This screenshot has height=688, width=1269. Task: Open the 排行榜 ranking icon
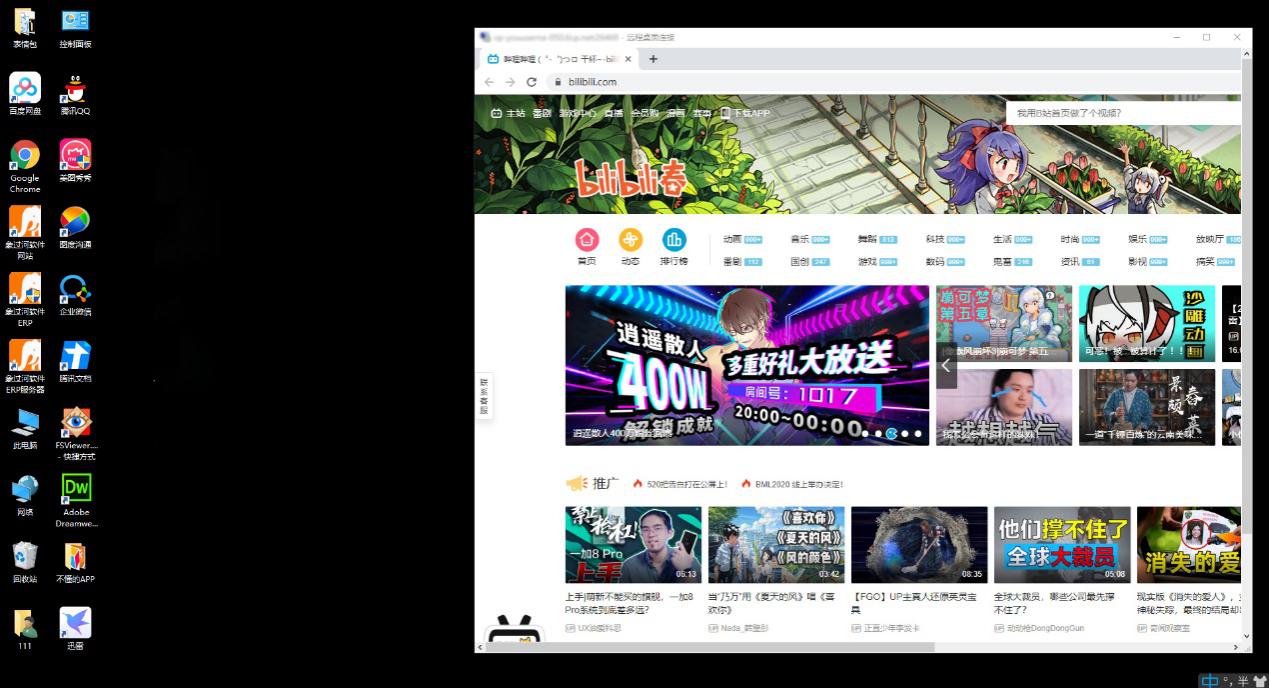674,239
